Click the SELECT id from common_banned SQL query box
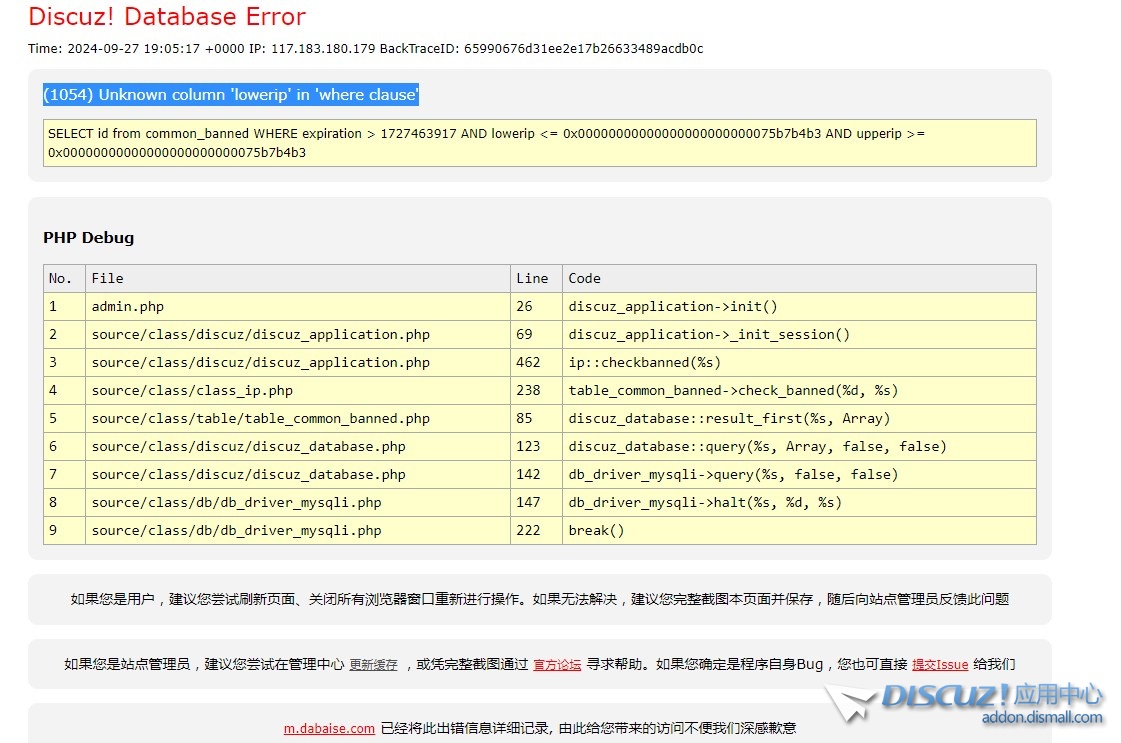This screenshot has height=743, width=1121. [540, 143]
